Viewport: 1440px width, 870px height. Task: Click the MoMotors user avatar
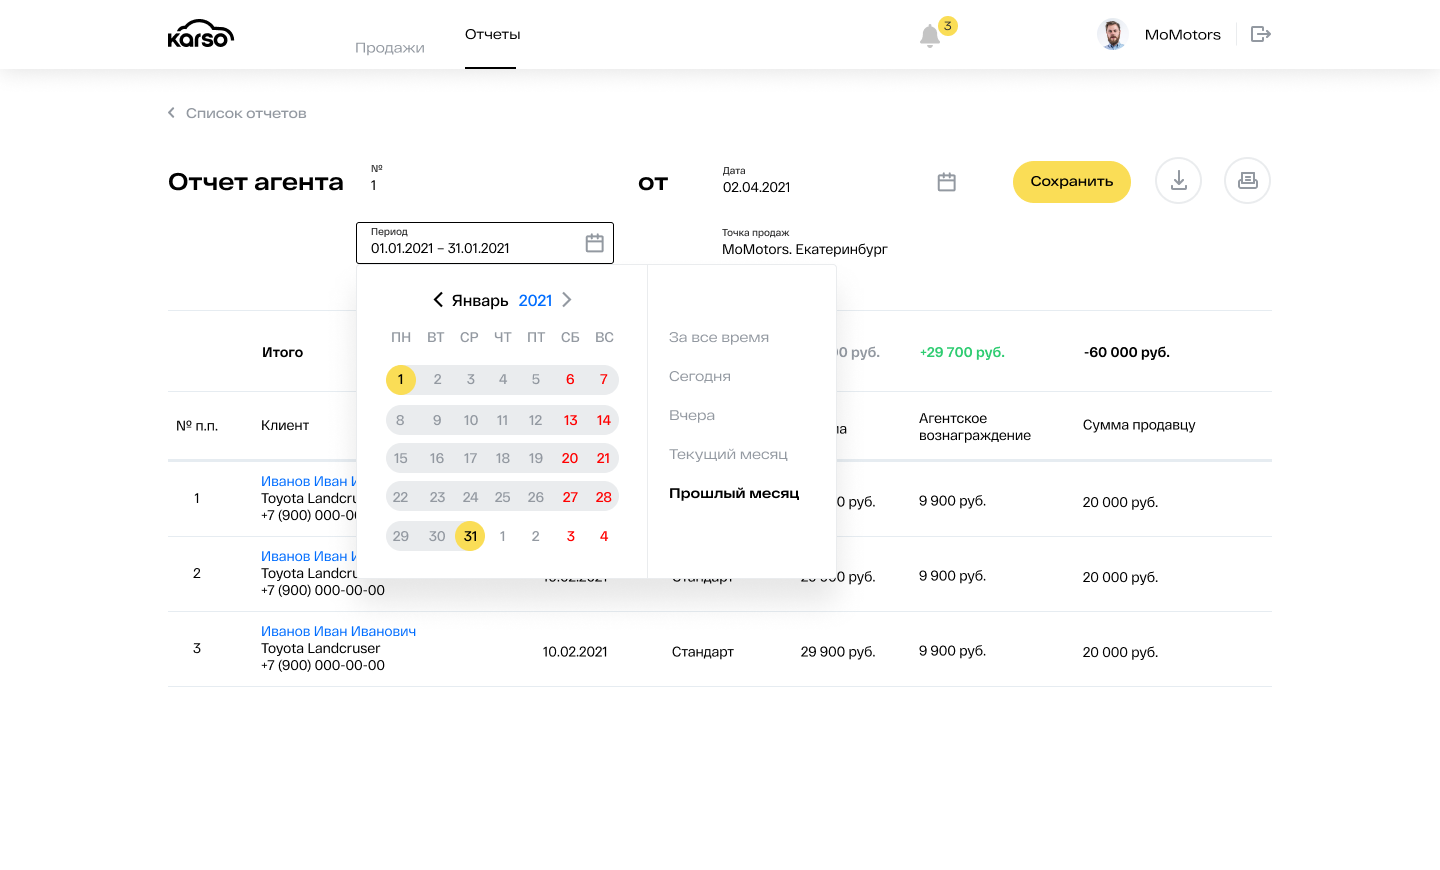point(1112,34)
